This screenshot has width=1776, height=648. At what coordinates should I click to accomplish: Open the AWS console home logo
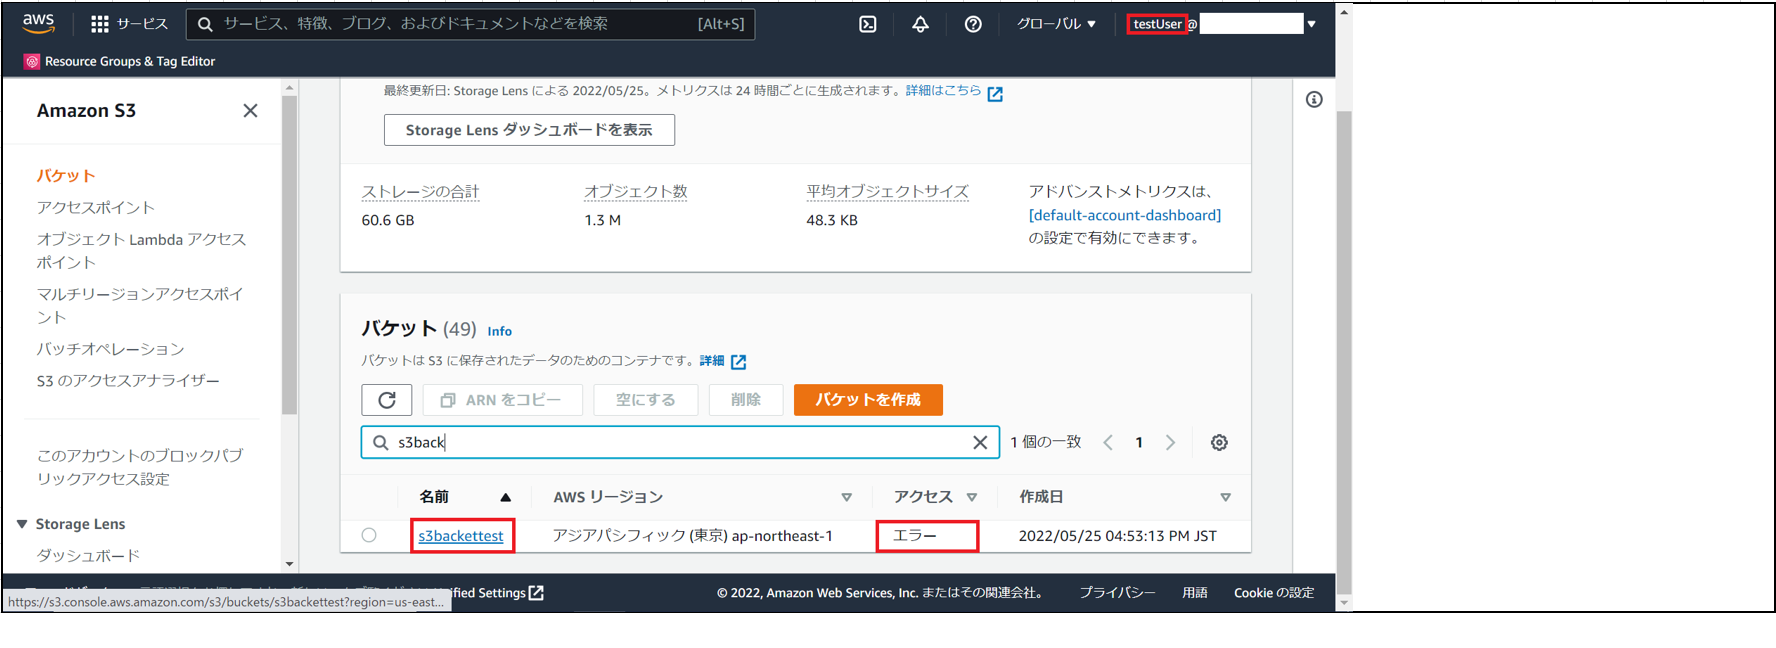click(39, 23)
